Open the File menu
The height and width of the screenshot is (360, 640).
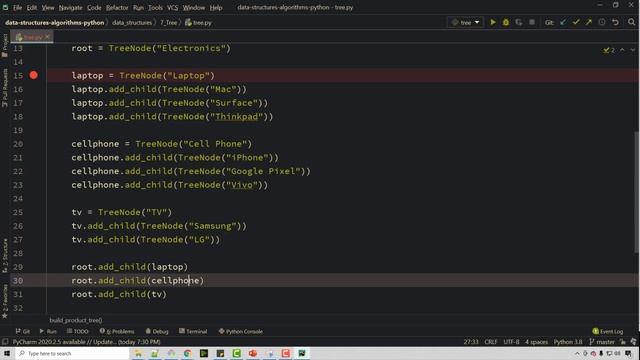click(17, 7)
